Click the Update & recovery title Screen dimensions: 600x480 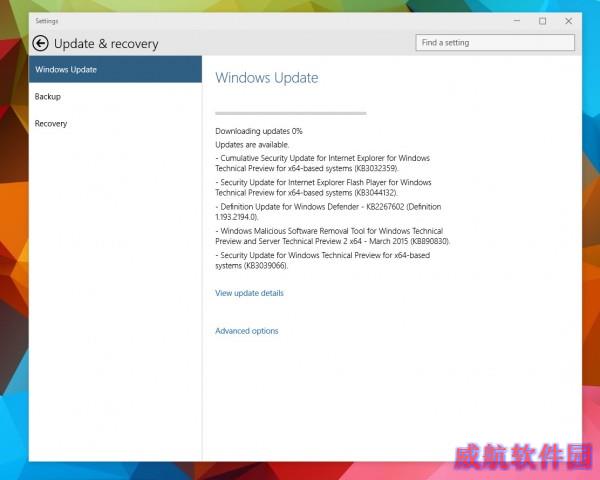coord(106,44)
